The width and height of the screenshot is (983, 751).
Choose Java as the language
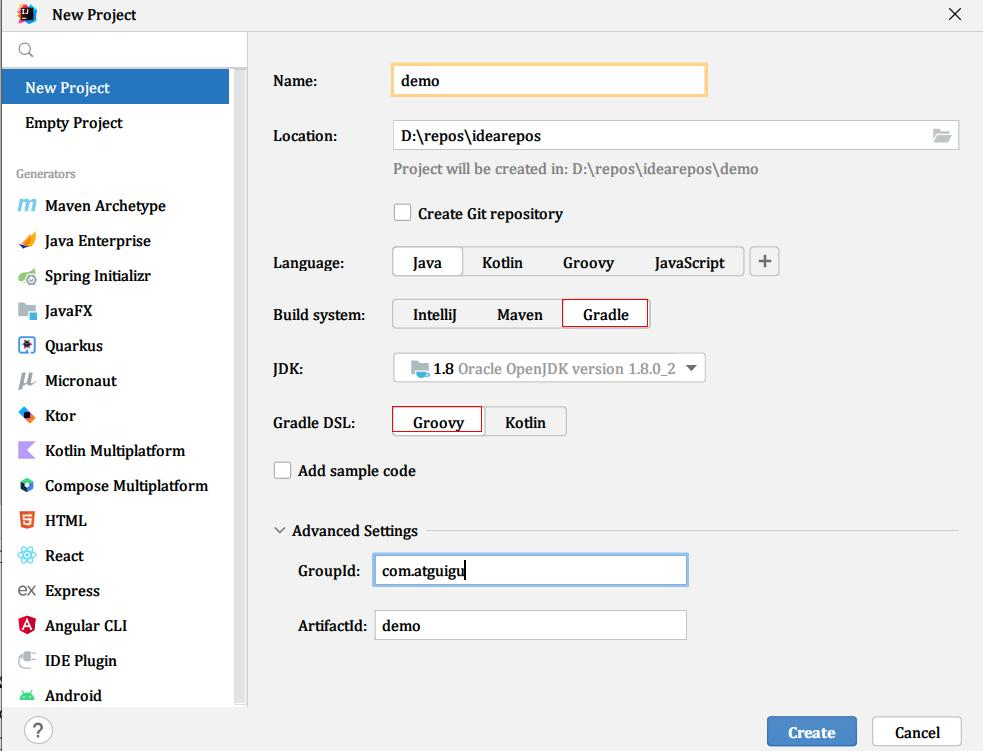(427, 262)
